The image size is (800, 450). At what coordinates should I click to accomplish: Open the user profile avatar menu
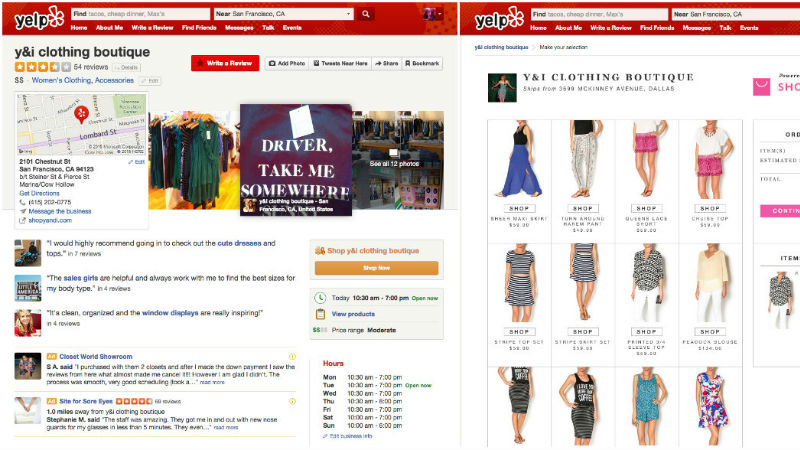point(434,14)
